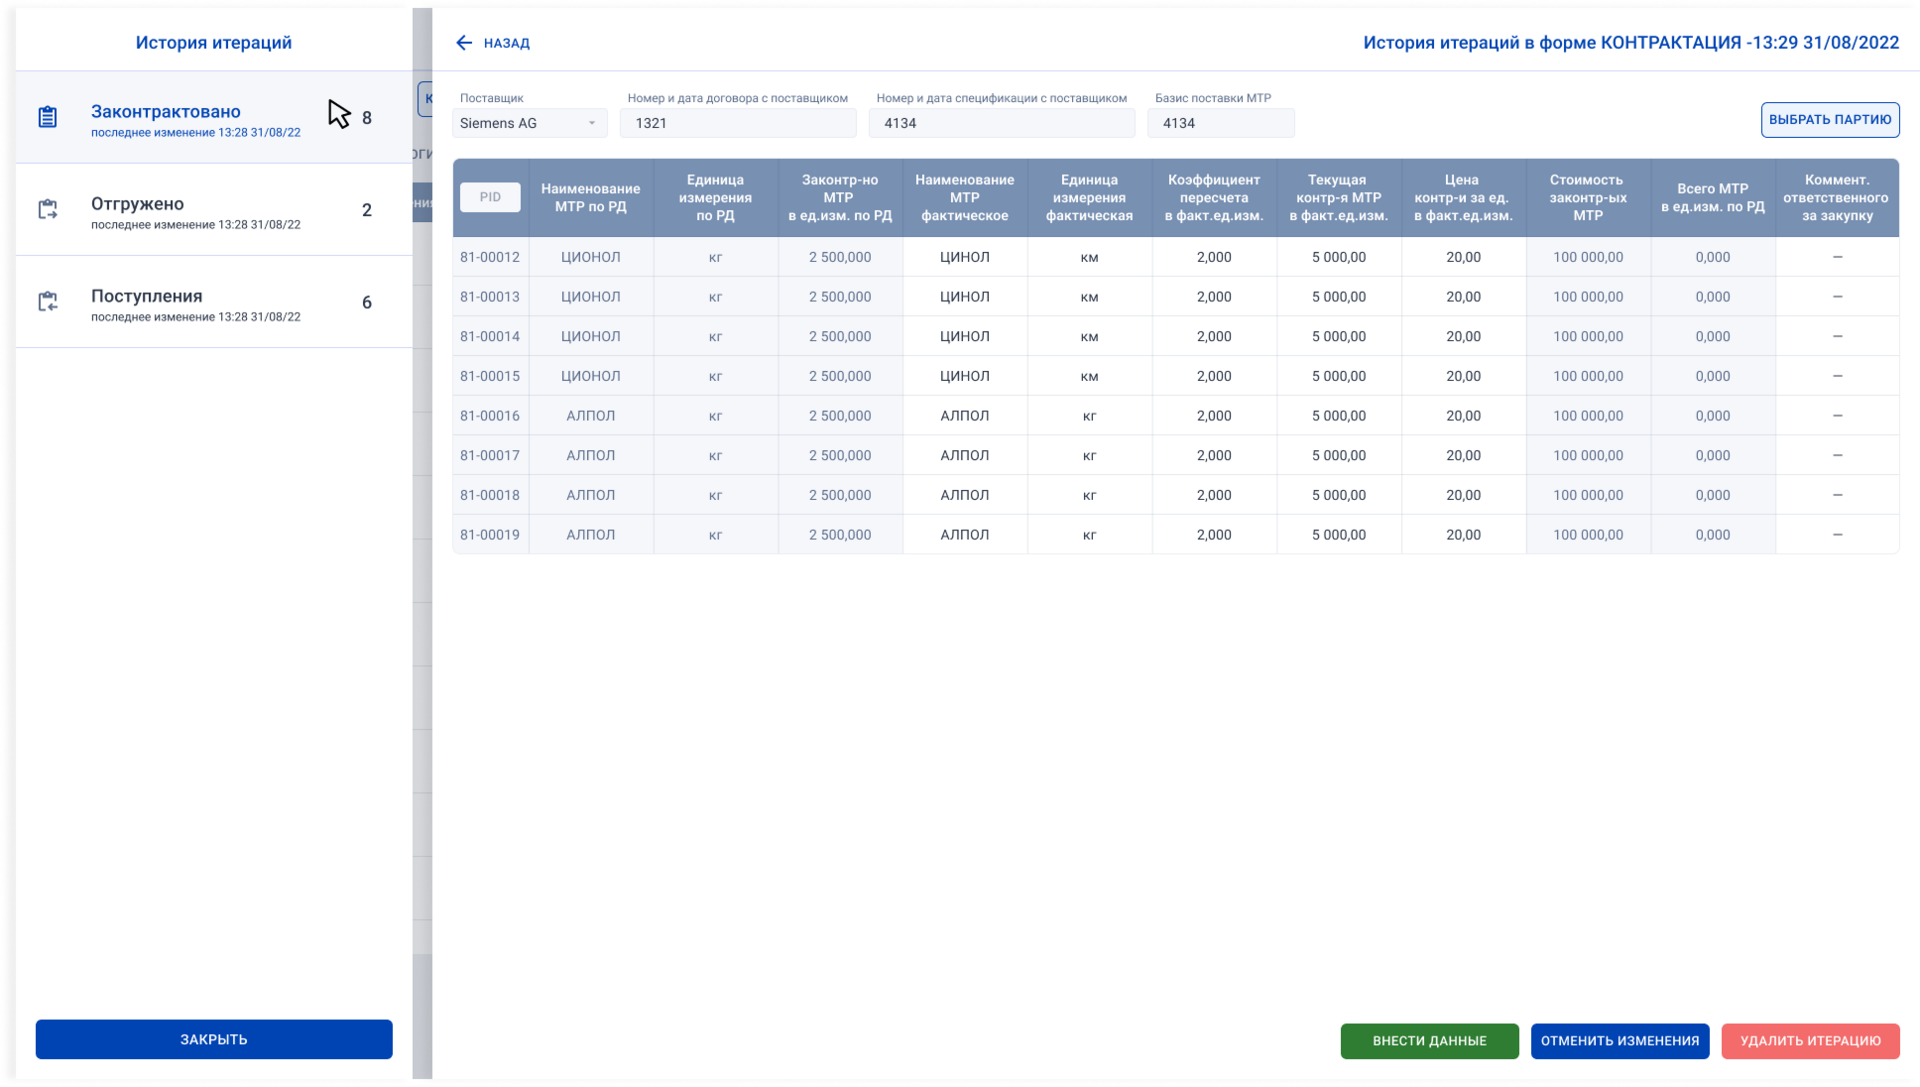Expand the Поставщик Siemens AG dropdown
The height and width of the screenshot is (1087, 1920).
(529, 123)
